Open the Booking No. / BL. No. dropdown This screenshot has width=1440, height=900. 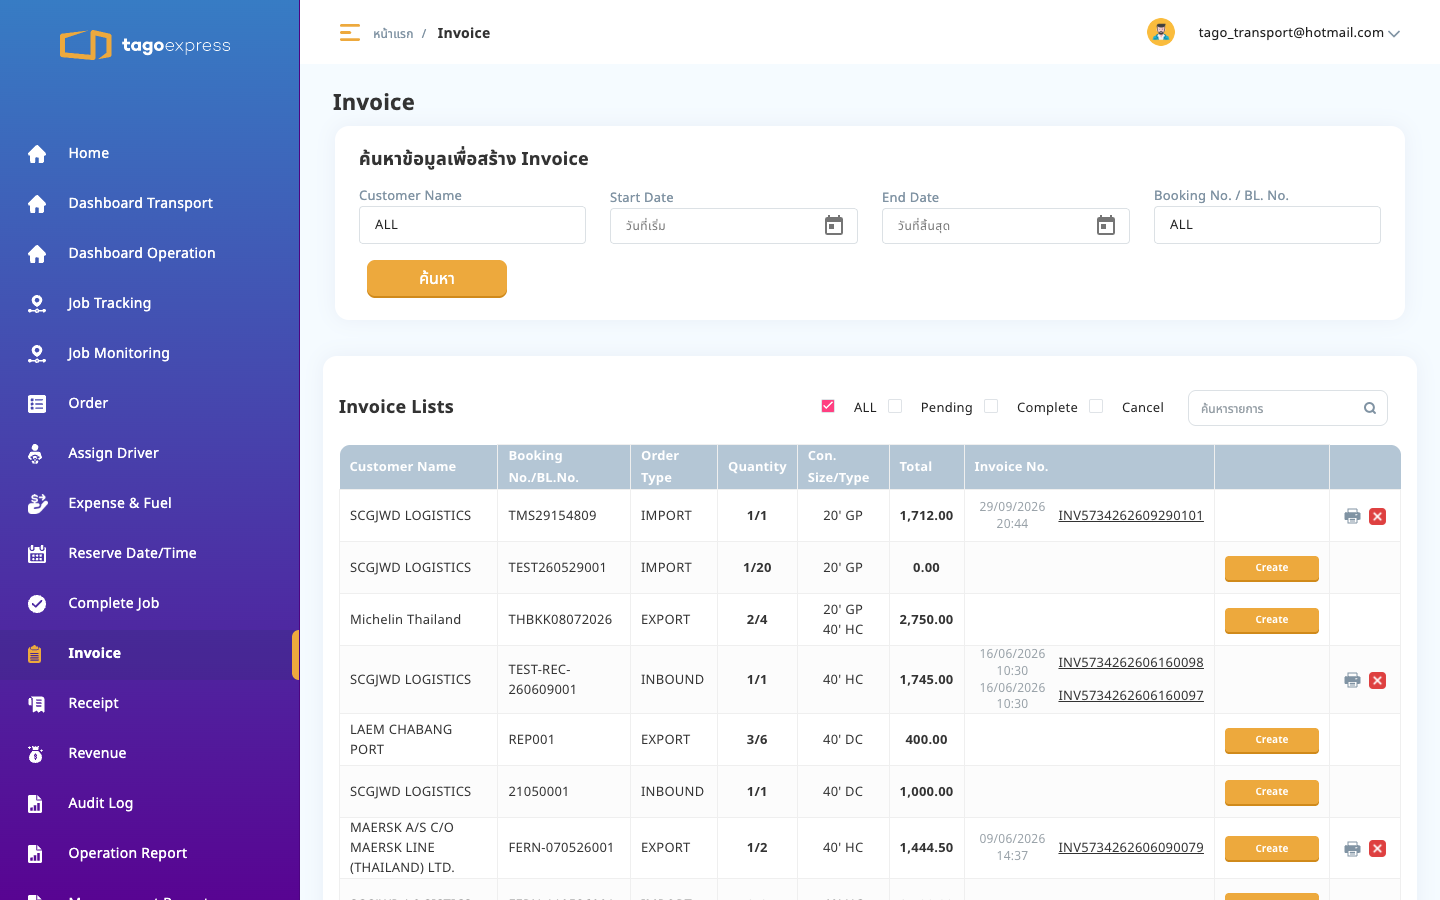click(x=1267, y=225)
